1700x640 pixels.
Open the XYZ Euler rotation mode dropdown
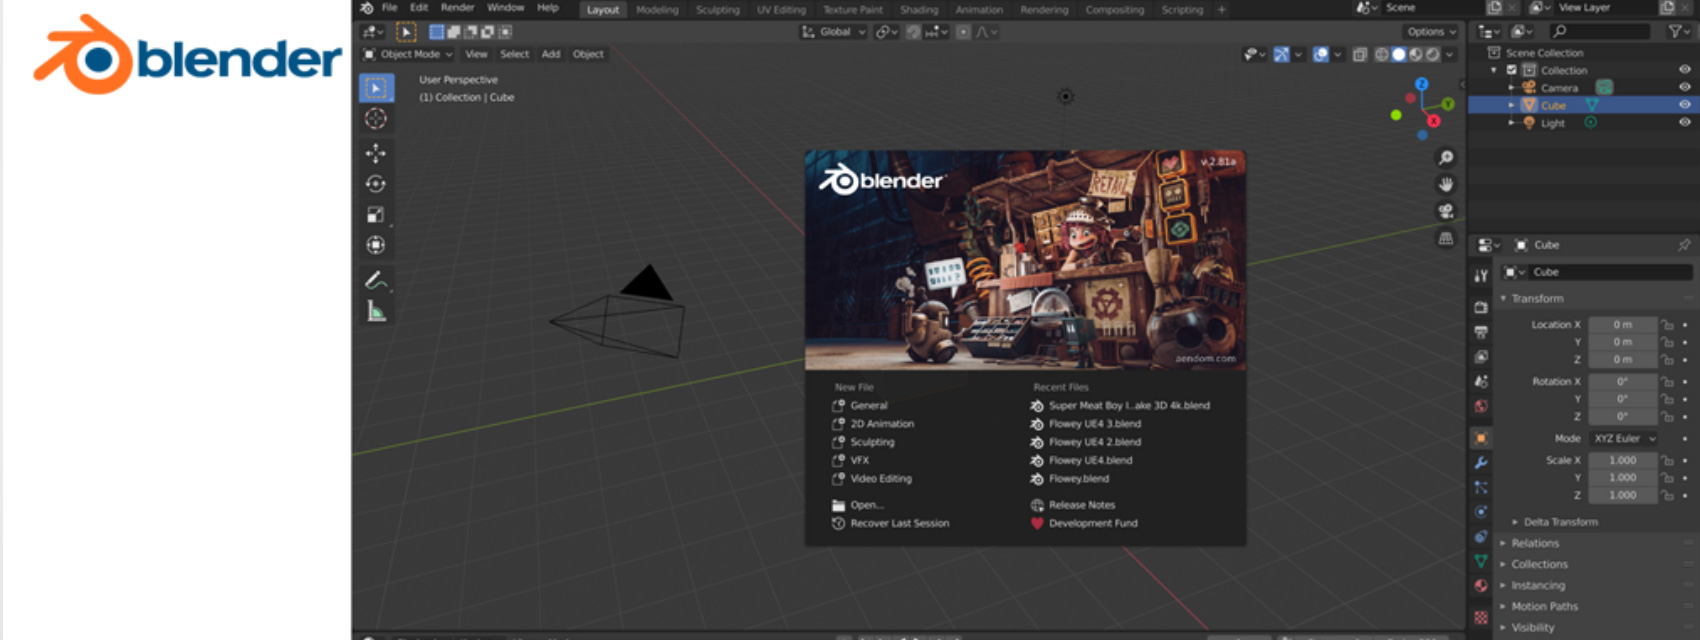(1624, 438)
